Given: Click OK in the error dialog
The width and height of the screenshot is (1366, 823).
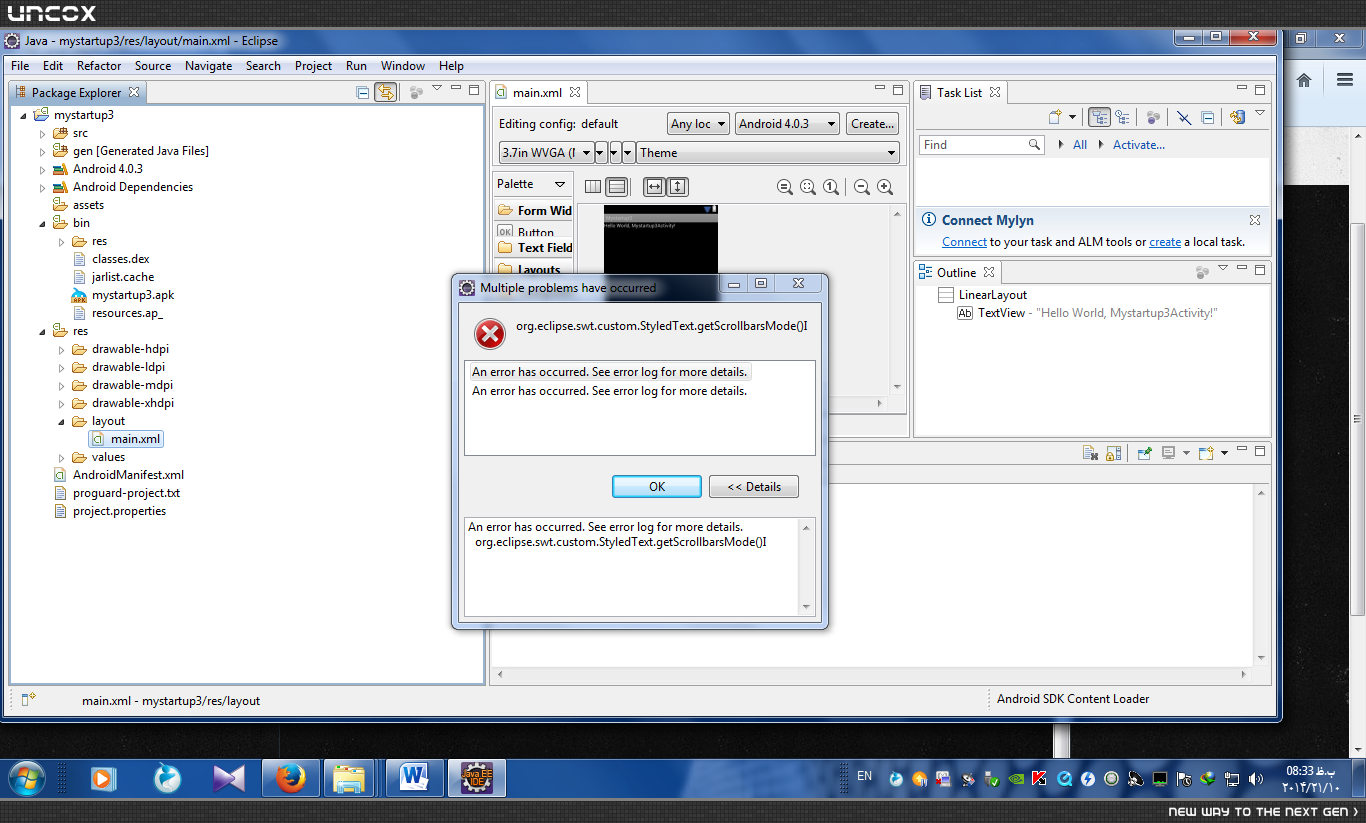Looking at the screenshot, I should (x=657, y=487).
